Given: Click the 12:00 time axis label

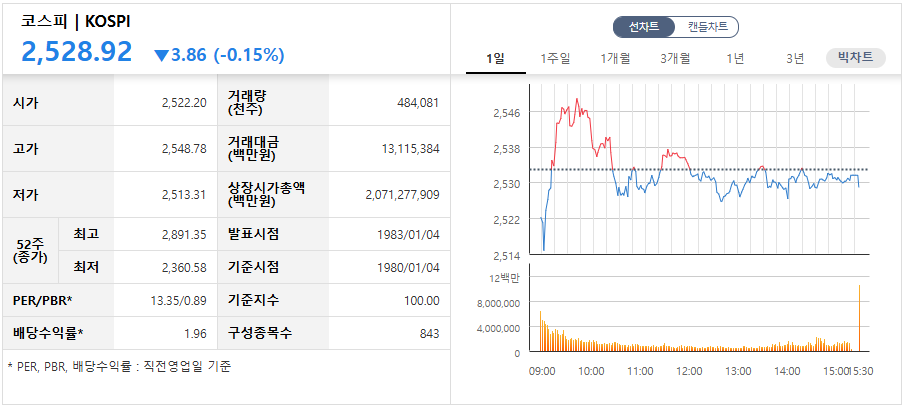Looking at the screenshot, I should [x=689, y=372].
